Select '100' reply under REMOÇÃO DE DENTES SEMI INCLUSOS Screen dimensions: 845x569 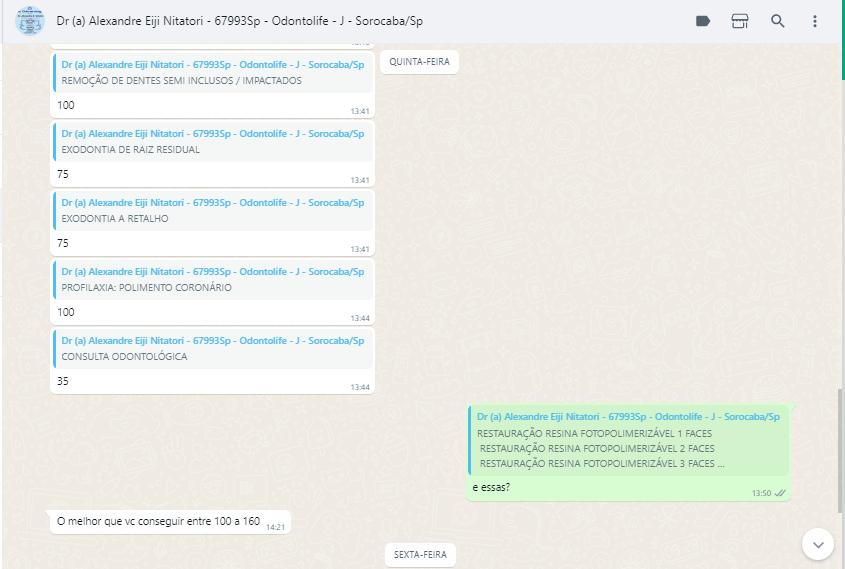coord(66,105)
